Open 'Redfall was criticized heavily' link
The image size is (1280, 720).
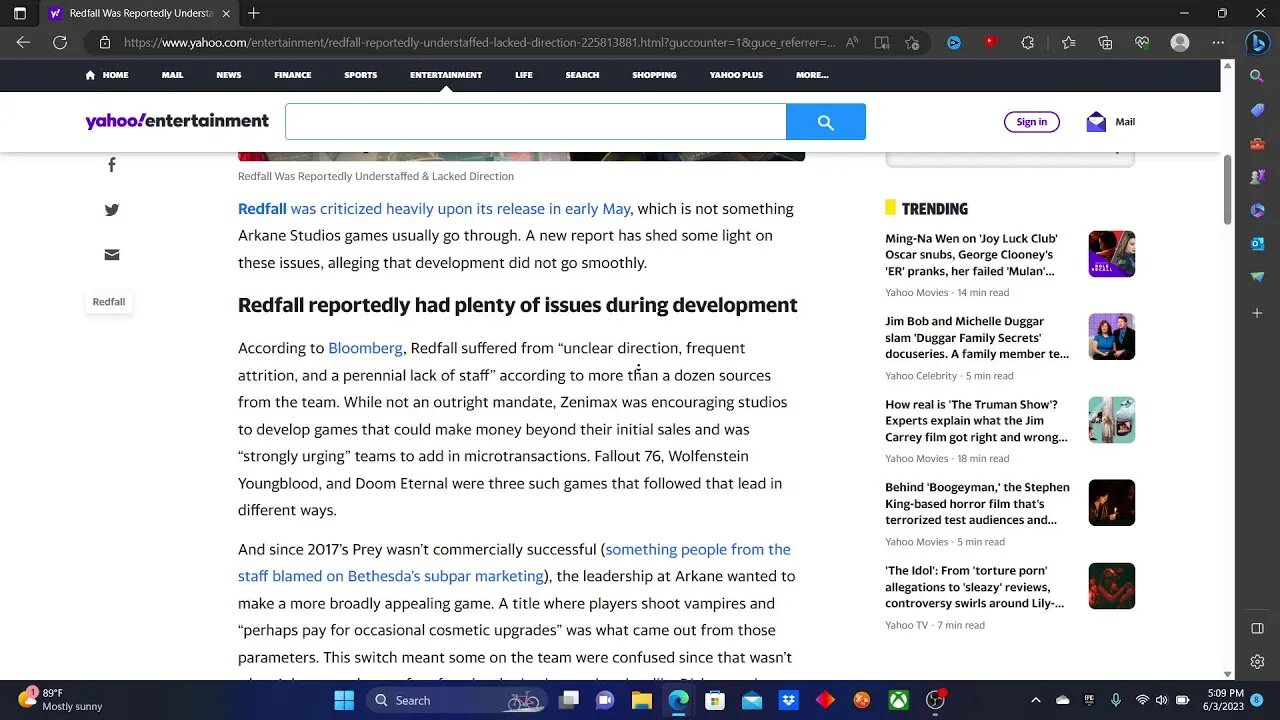pos(434,209)
